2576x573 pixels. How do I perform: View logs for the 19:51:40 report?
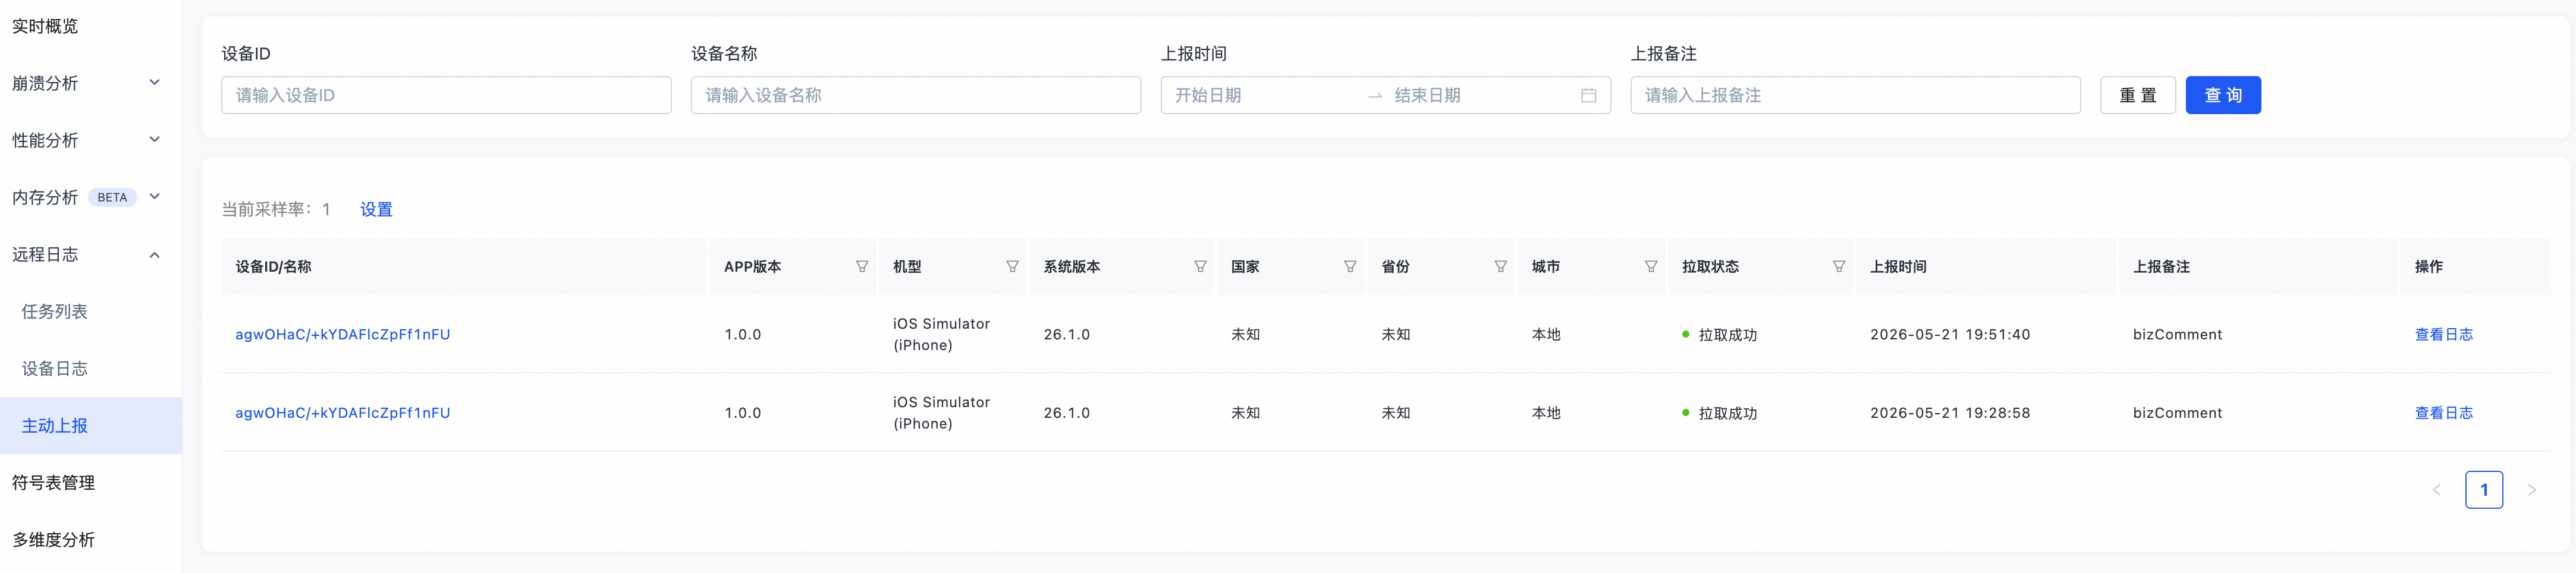click(x=2443, y=335)
